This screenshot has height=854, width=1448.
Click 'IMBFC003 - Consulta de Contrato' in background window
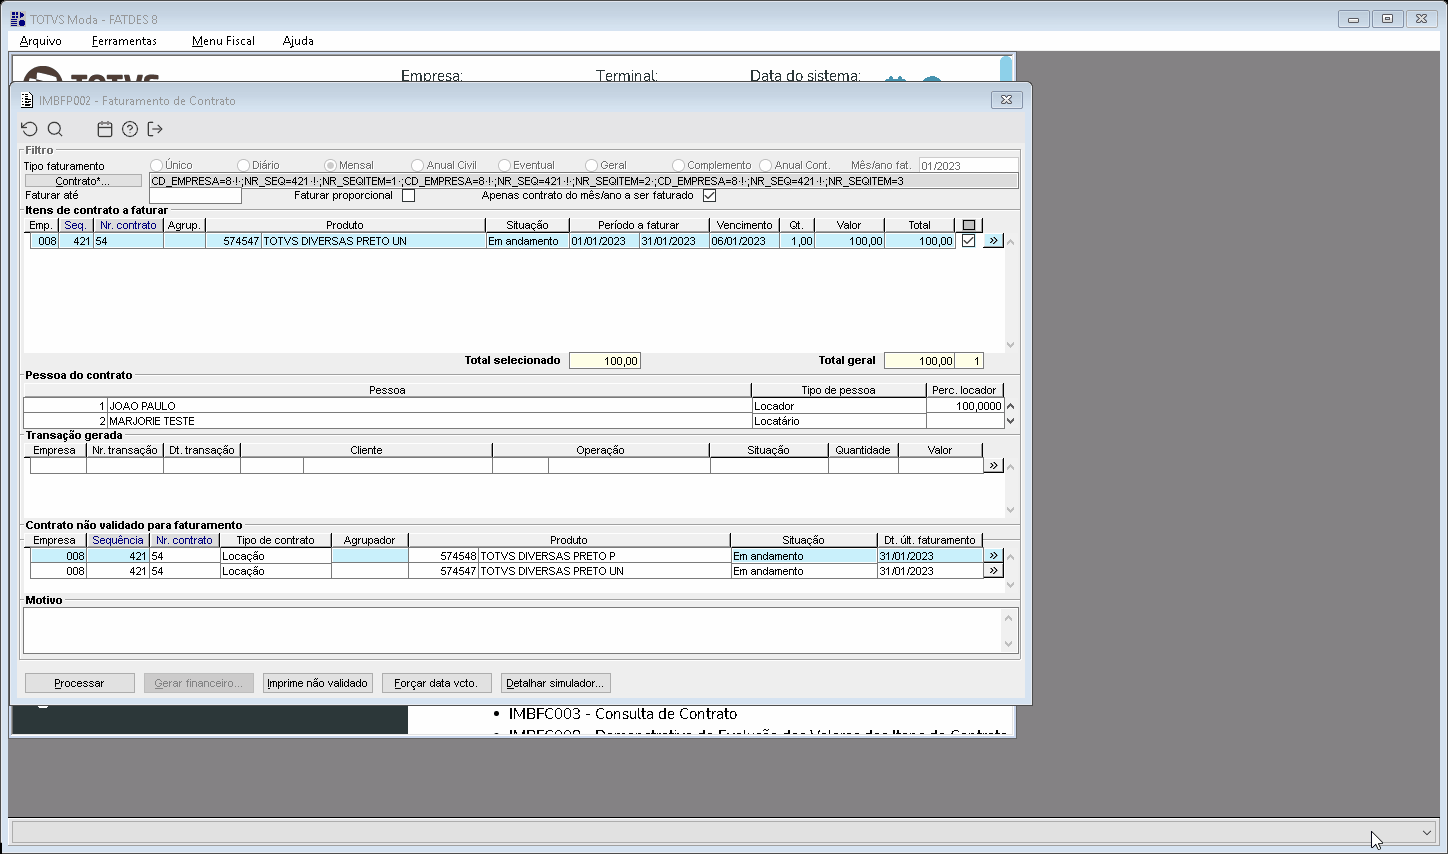click(623, 714)
